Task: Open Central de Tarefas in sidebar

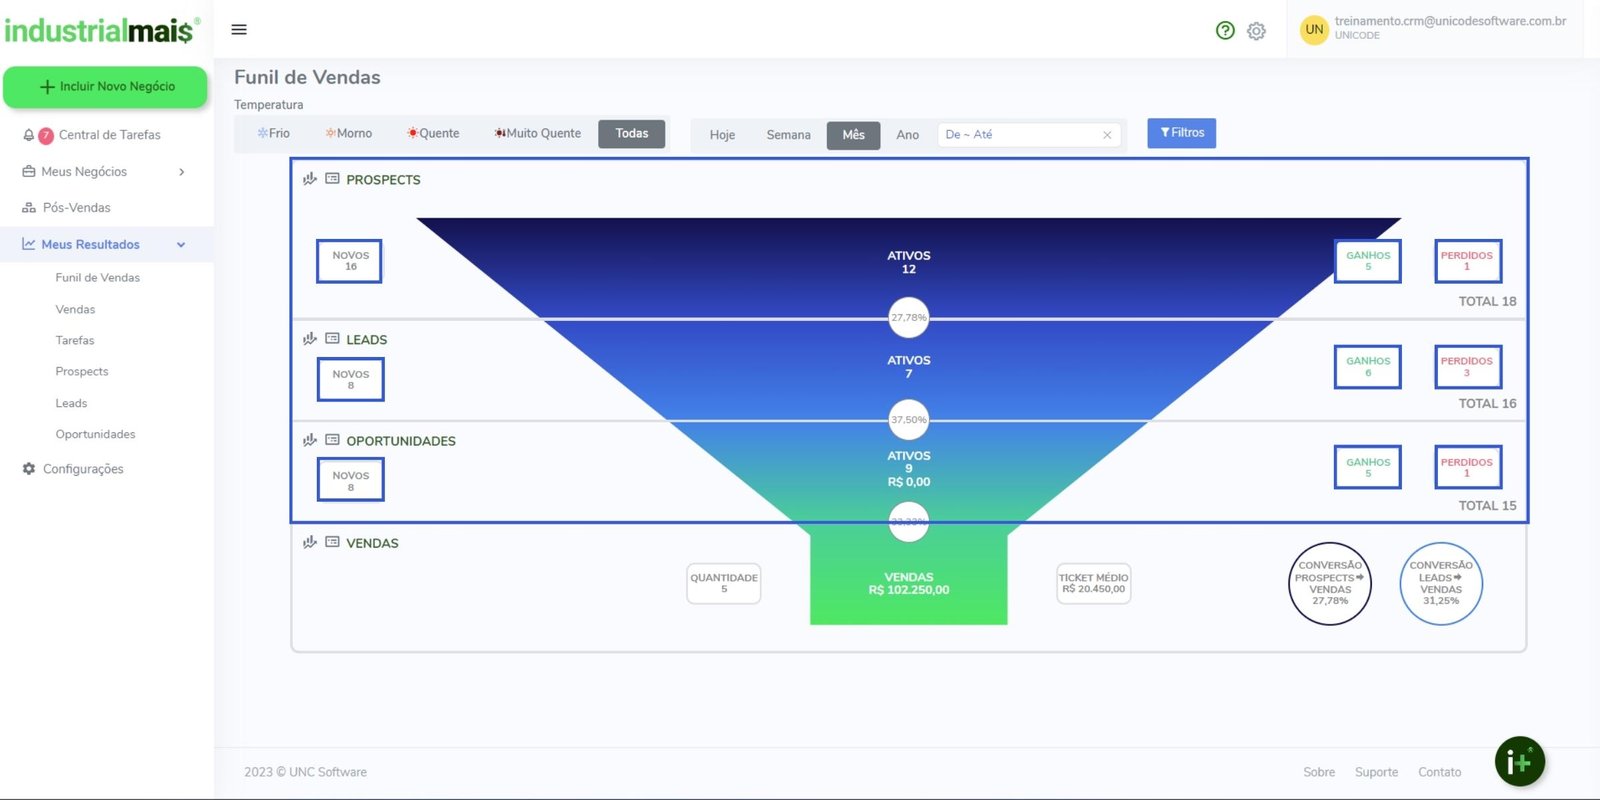Action: coord(109,135)
